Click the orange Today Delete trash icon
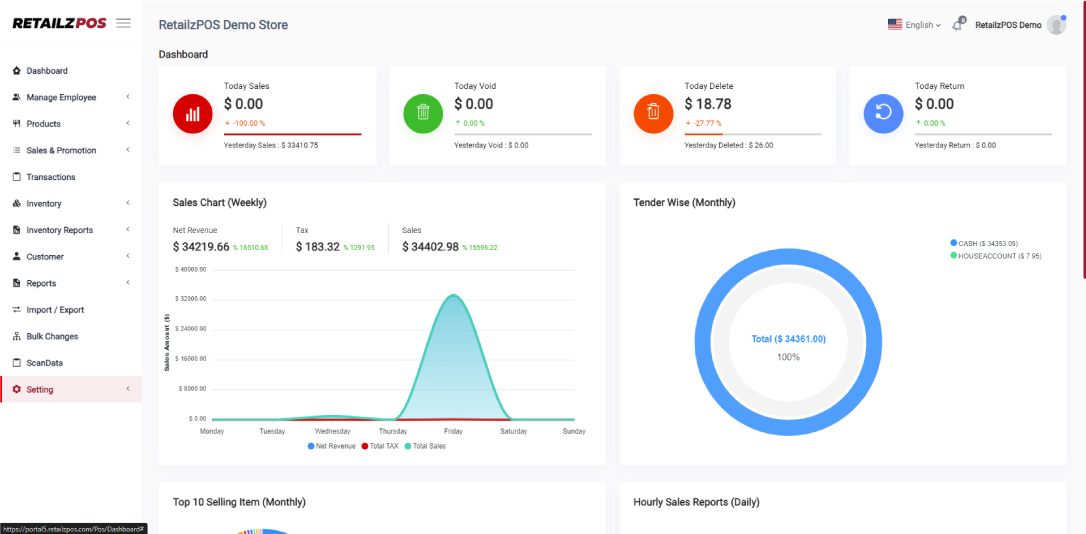Screen dimensions: 1086x534 pos(653,114)
